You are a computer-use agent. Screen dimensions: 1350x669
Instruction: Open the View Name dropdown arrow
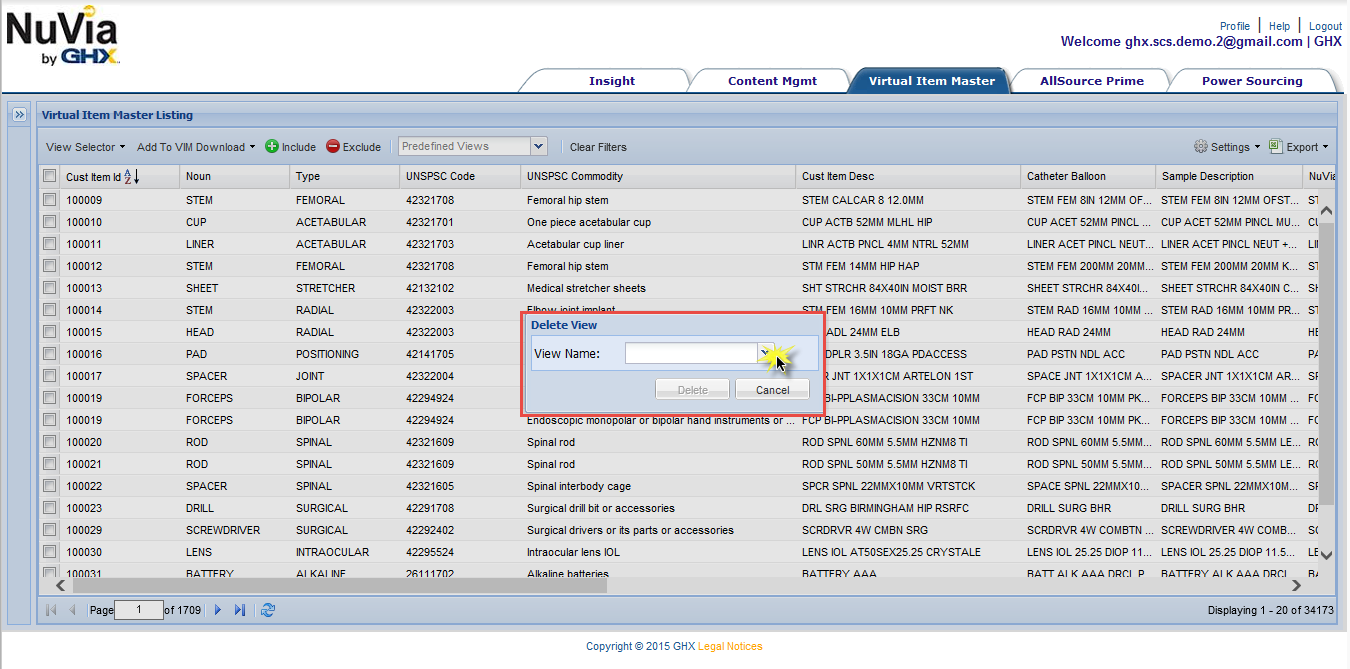click(x=766, y=353)
